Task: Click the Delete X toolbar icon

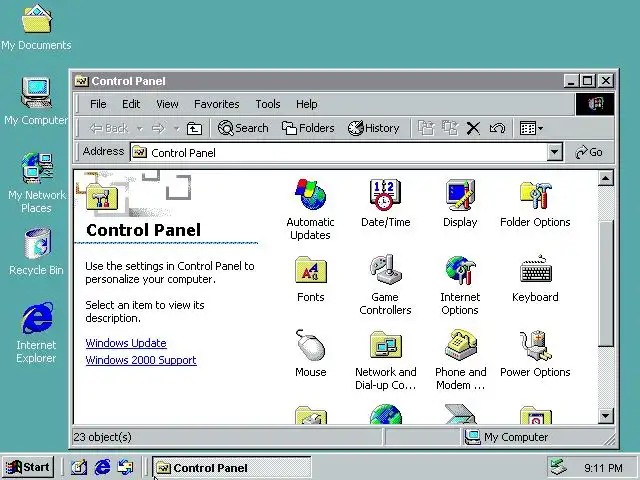Action: coord(473,129)
